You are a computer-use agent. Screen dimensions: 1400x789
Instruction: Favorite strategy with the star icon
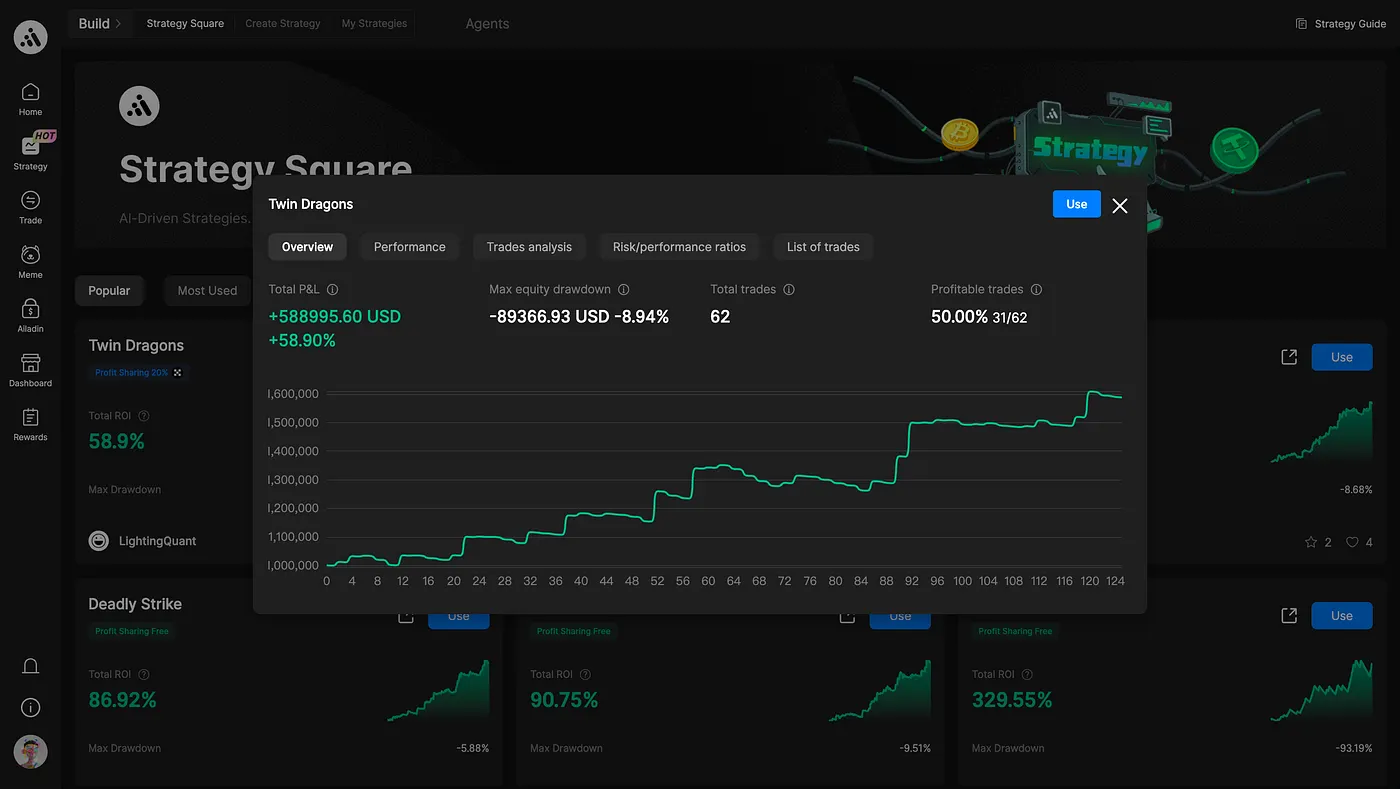(x=1311, y=542)
